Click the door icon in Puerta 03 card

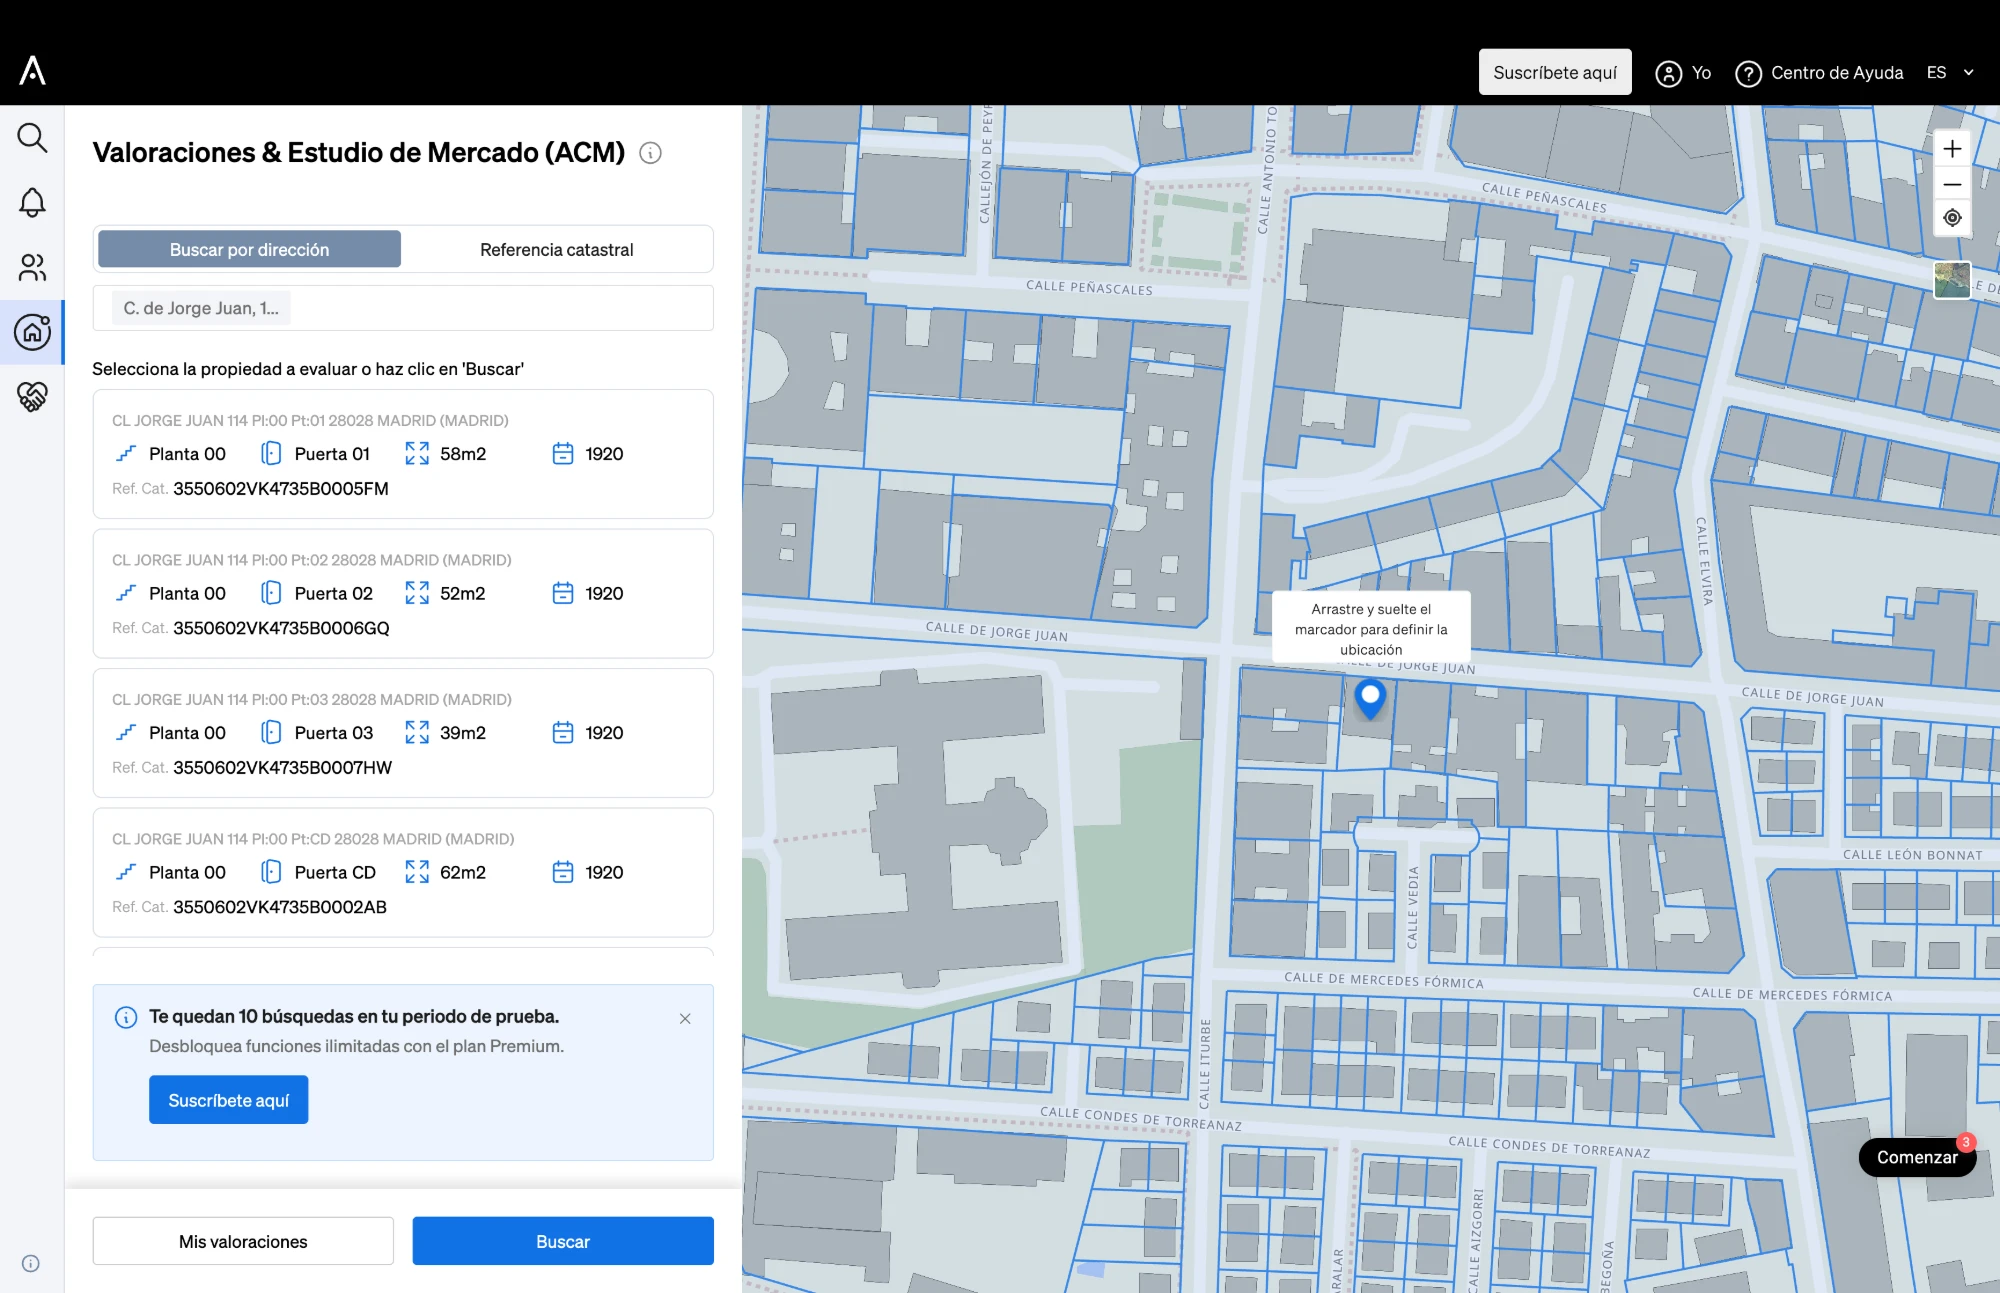coord(271,733)
